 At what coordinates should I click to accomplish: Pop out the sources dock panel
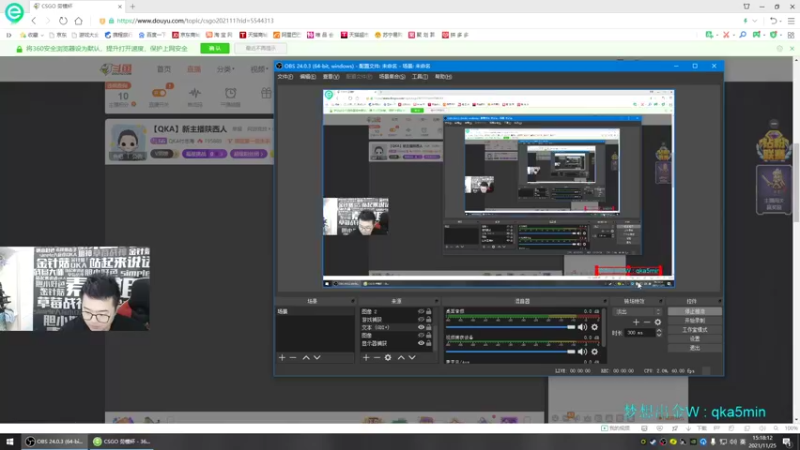436,301
